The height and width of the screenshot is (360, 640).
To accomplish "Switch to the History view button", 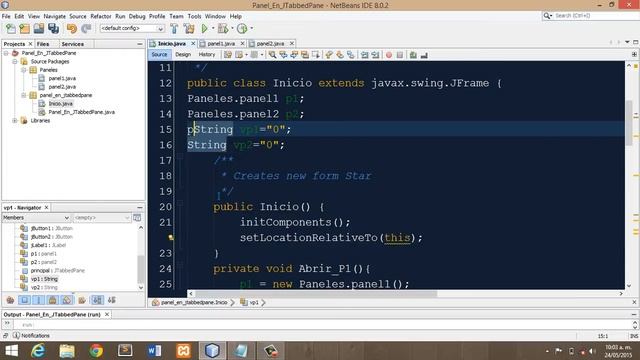I will click(207, 54).
